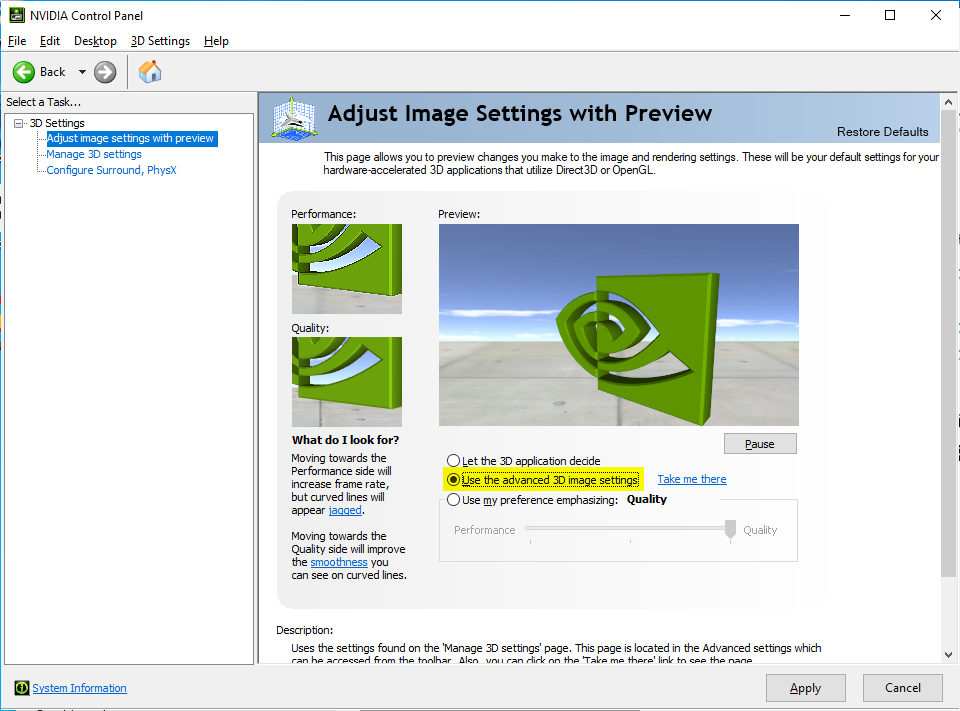Click the NVIDIA logo in the title bar

point(16,14)
